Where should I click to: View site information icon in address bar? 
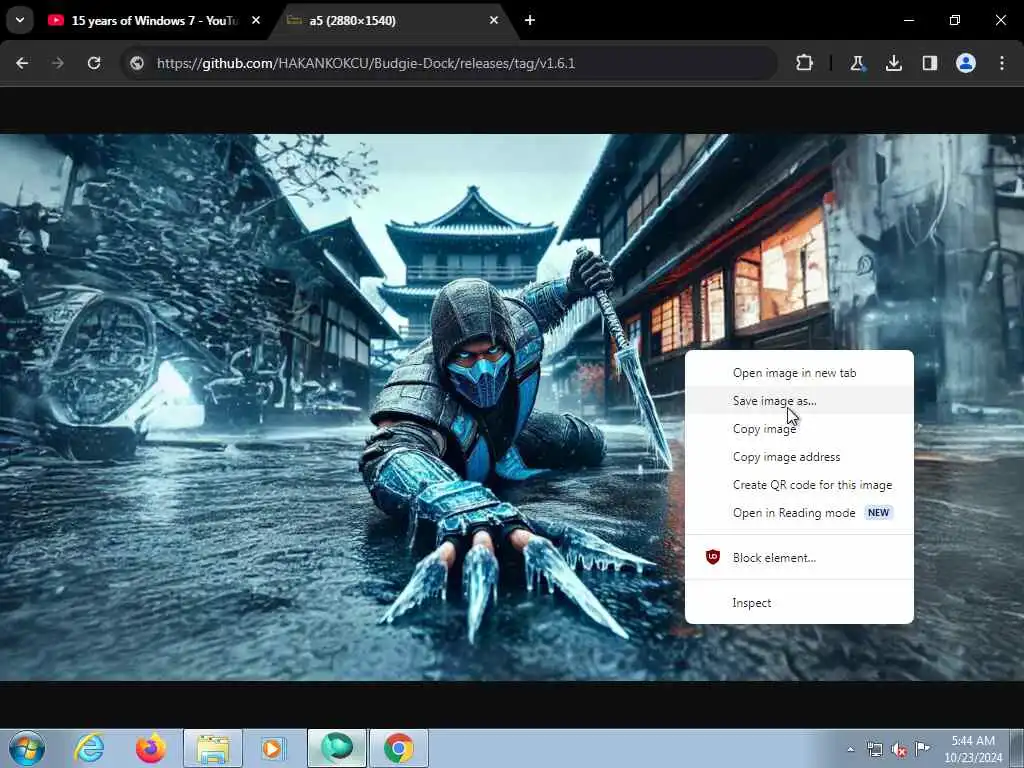(137, 63)
